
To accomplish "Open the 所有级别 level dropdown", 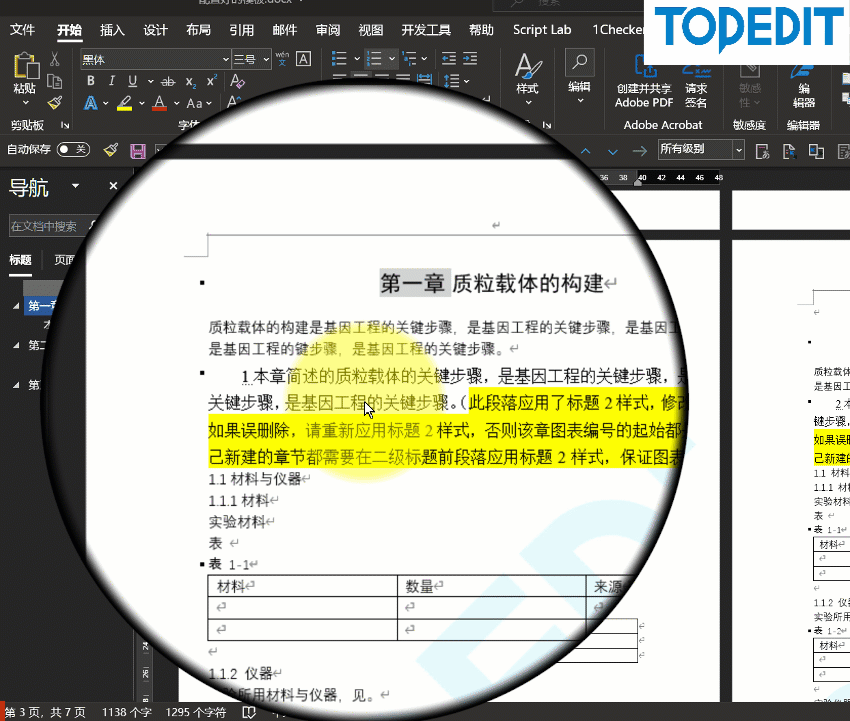I will click(x=738, y=150).
